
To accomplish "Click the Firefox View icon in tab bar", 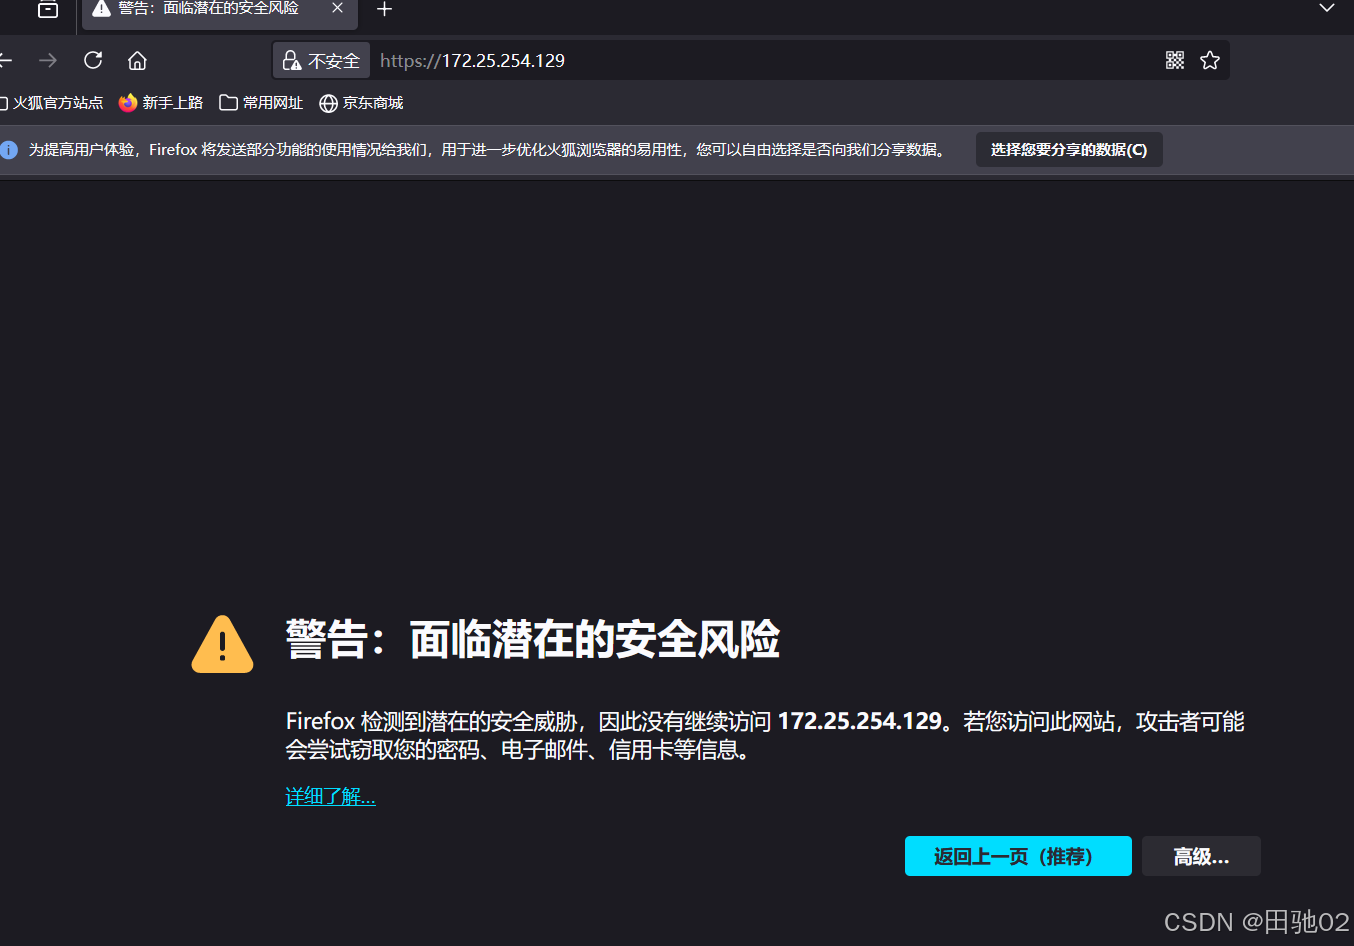I will point(47,9).
